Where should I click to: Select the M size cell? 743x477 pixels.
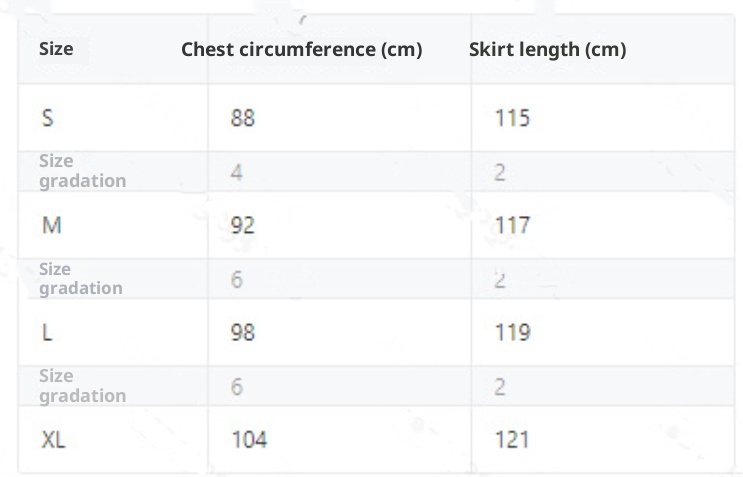click(51, 225)
